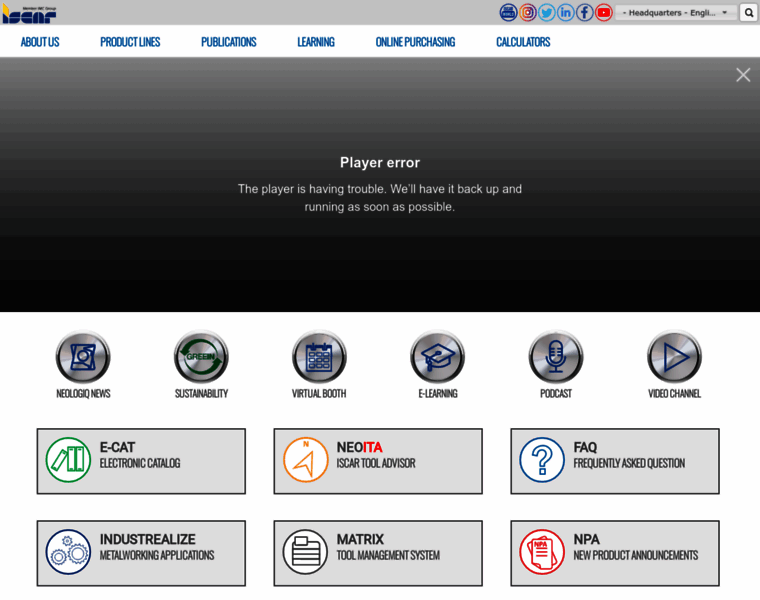Screen dimensions: 760x600
Task: Open the NEOLOGIQ NEWS text link
Action: pyautogui.click(x=83, y=394)
